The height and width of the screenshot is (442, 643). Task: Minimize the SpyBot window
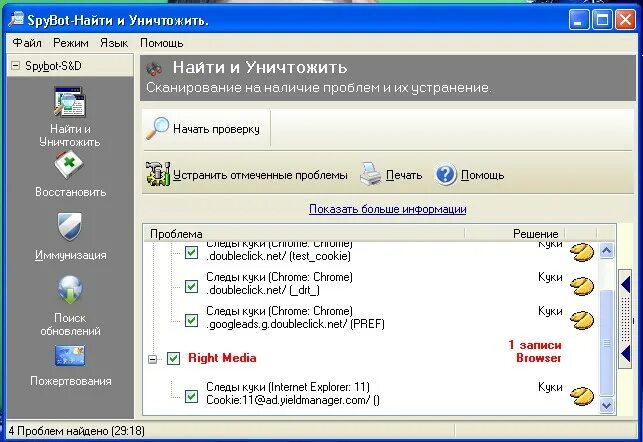click(x=579, y=20)
